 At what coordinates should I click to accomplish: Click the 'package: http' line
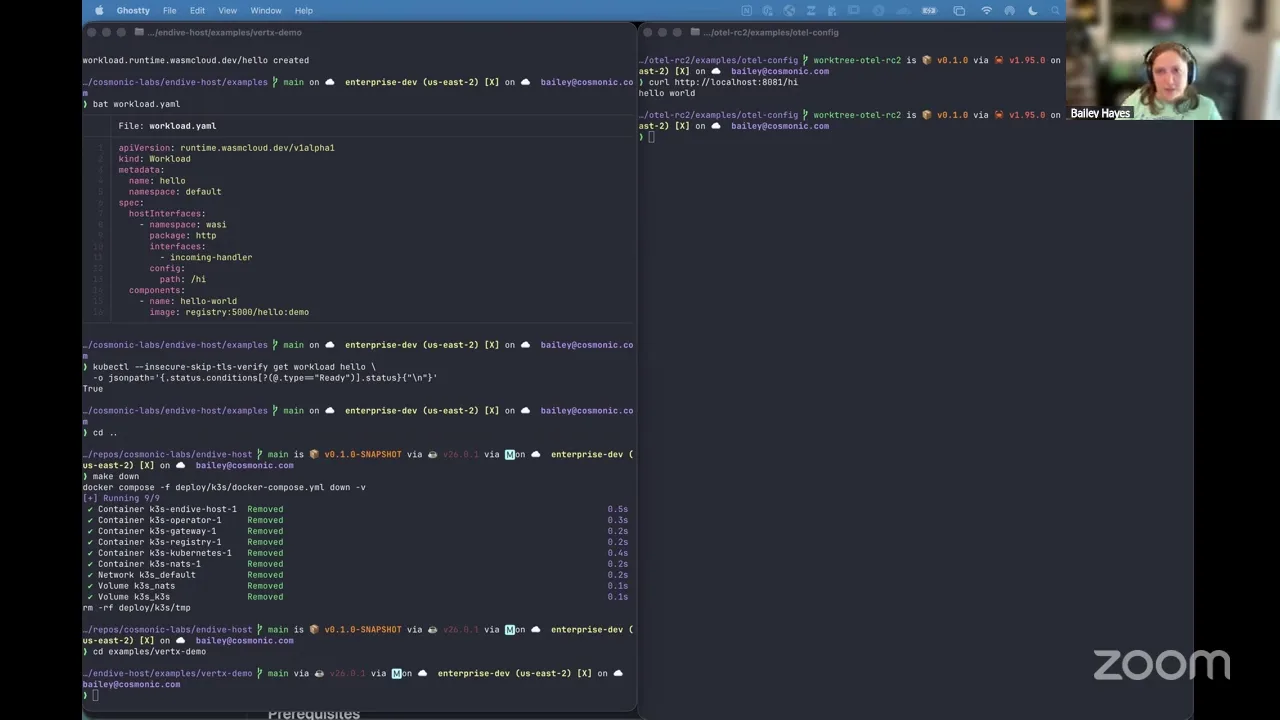pos(183,236)
